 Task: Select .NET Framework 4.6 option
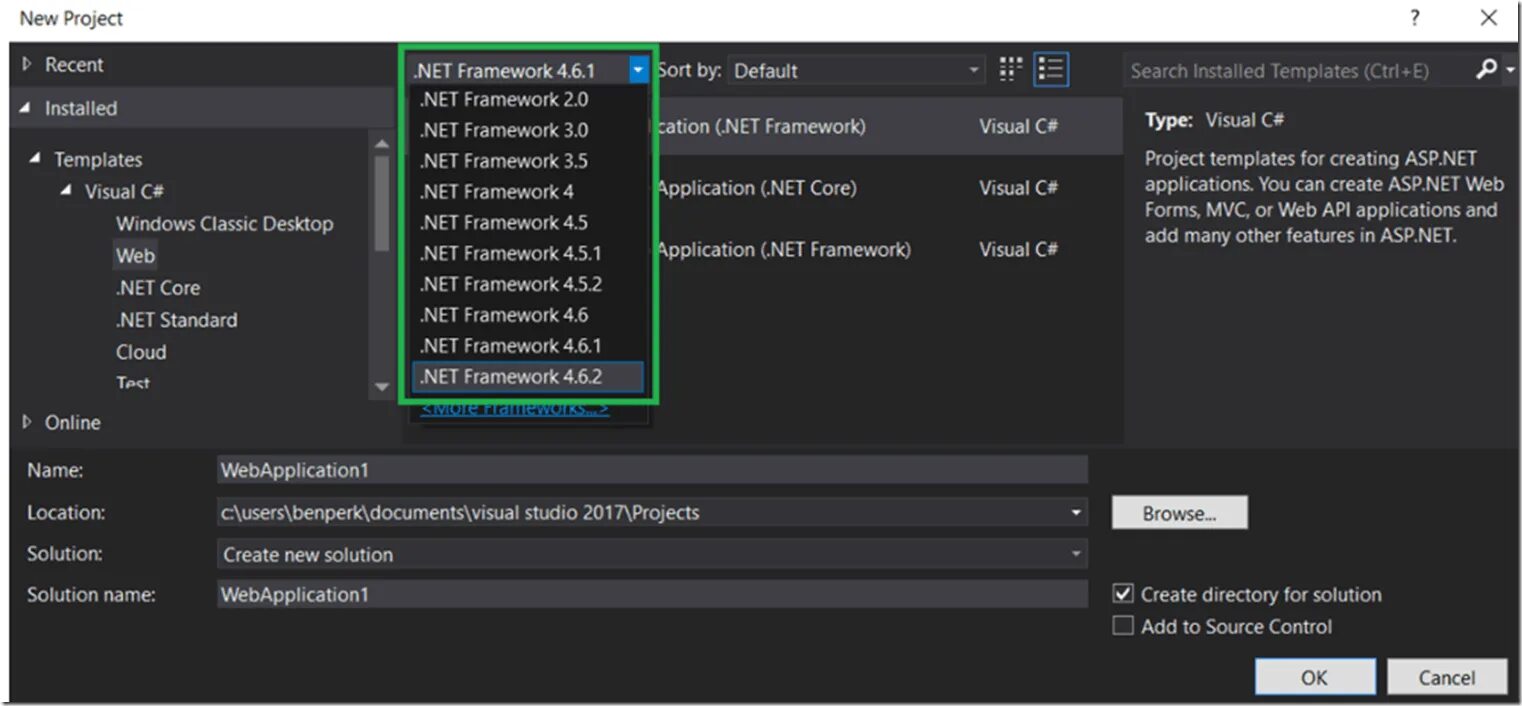[x=528, y=315]
